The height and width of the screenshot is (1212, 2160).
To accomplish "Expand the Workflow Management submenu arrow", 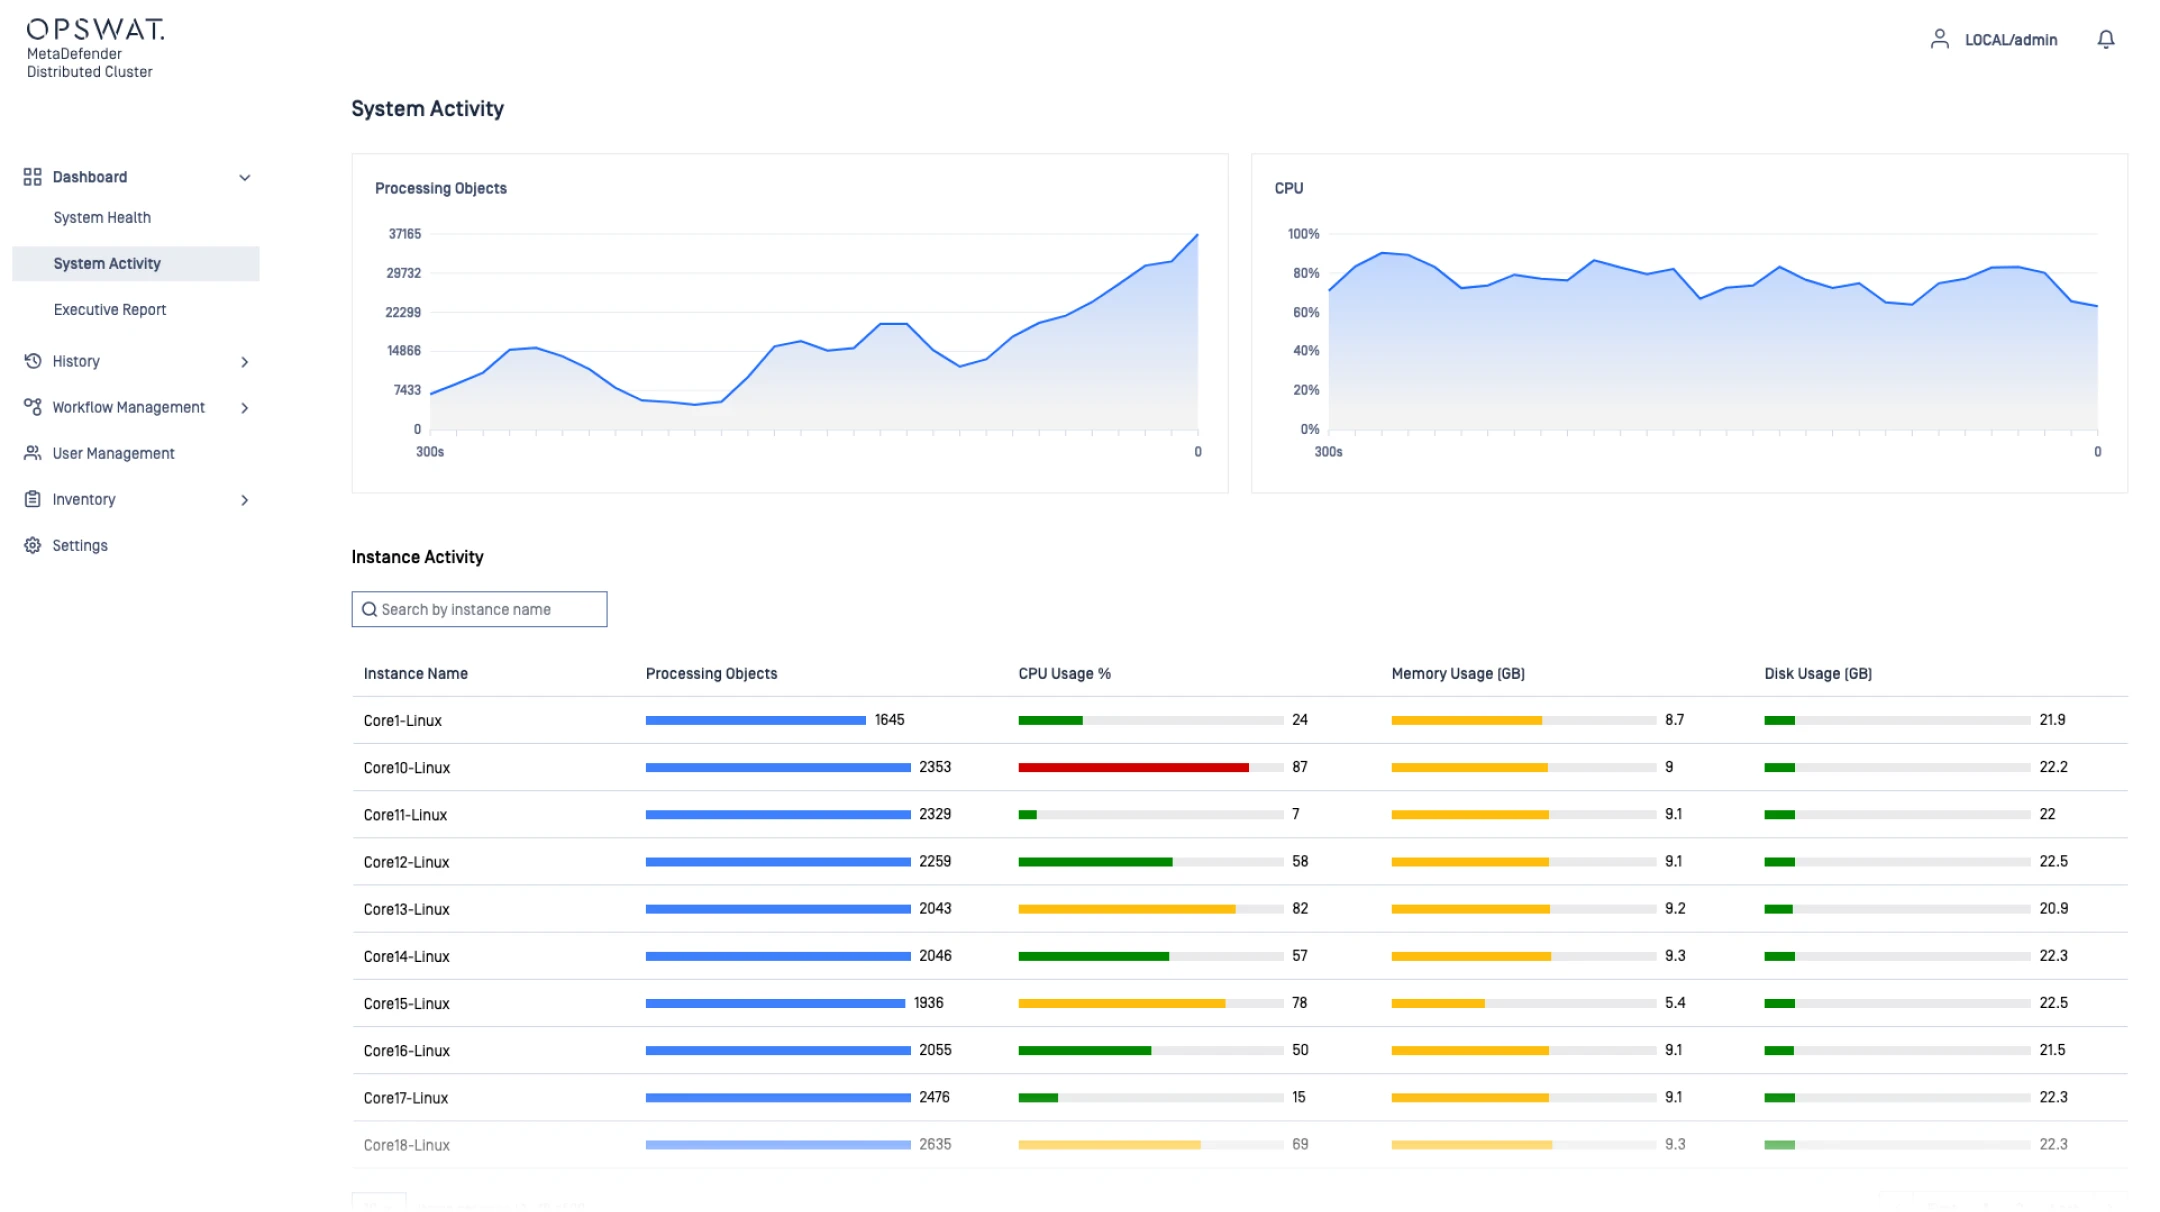I will pyautogui.click(x=244, y=408).
